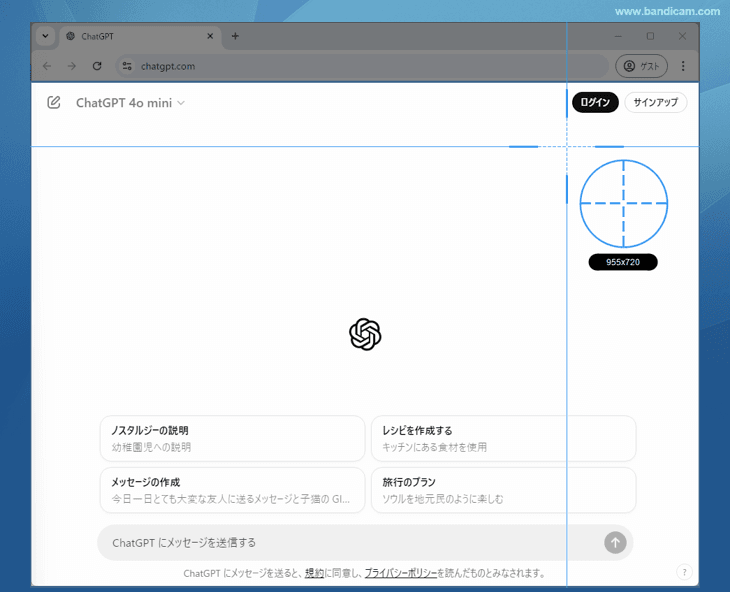Reload the page with the refresh icon
Viewport: 730px width, 592px height.
(97, 66)
